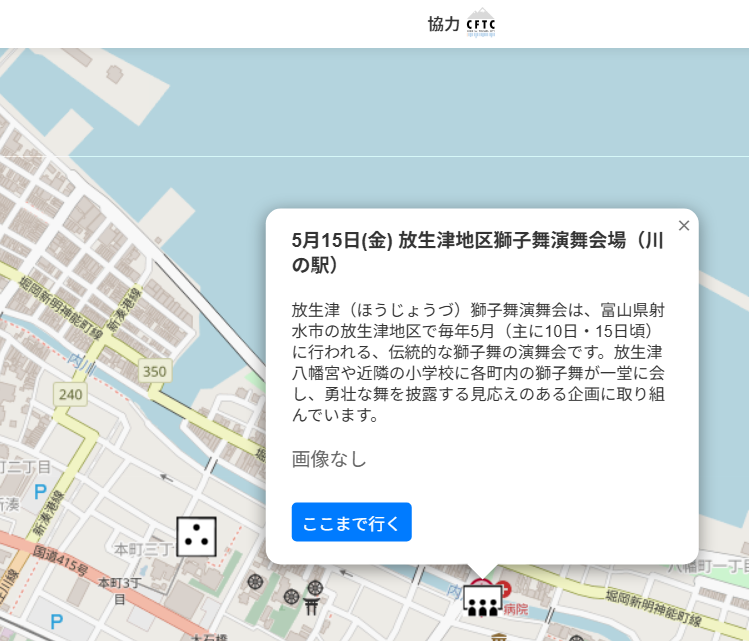Click the 画像なし placeholder text

(x=329, y=459)
